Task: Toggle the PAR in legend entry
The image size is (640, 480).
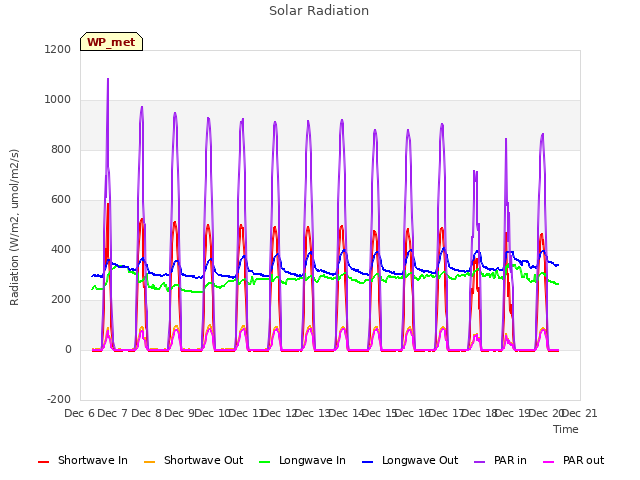Action: pos(500,460)
